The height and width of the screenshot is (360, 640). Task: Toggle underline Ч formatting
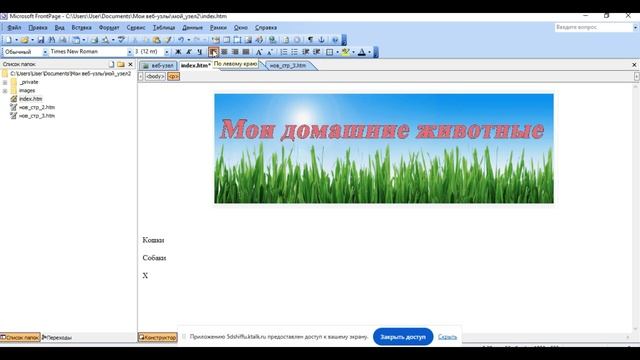click(200, 52)
